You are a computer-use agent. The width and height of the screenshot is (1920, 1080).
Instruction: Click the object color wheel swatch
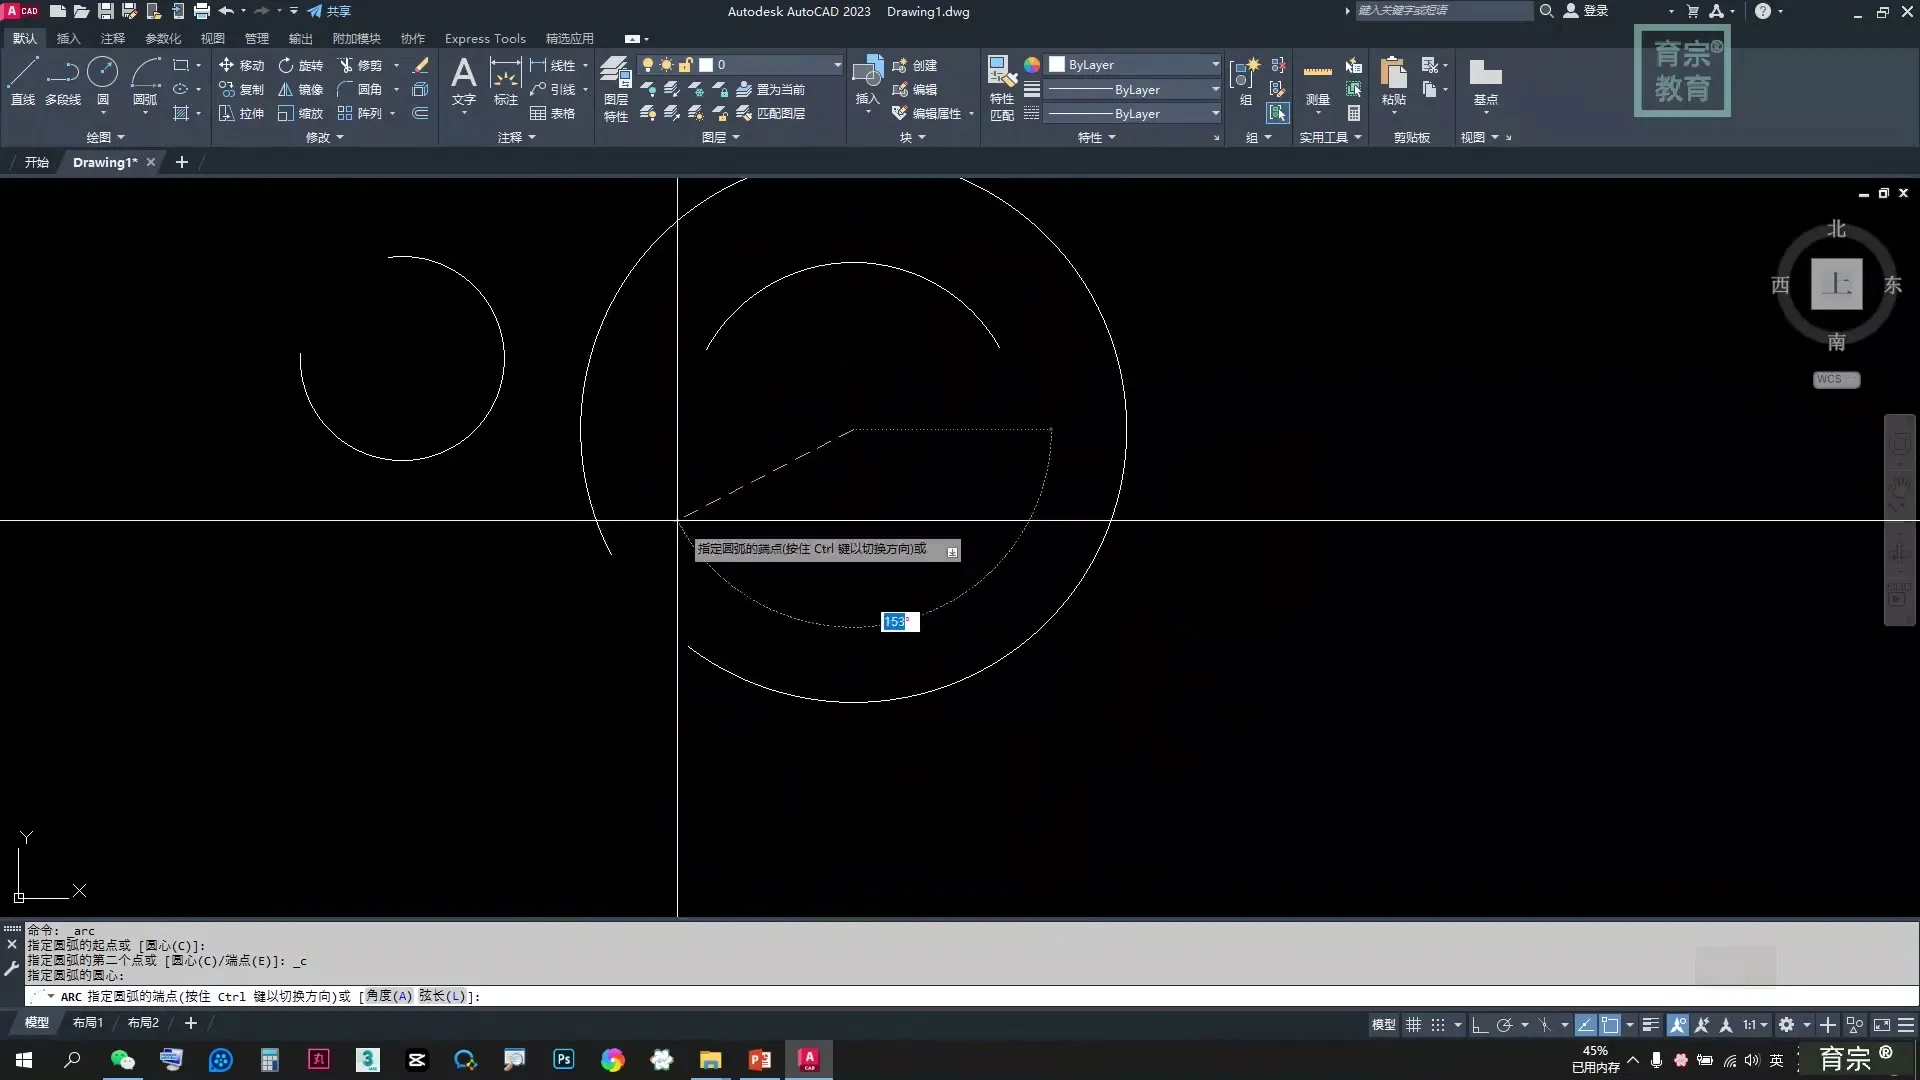click(x=1032, y=65)
